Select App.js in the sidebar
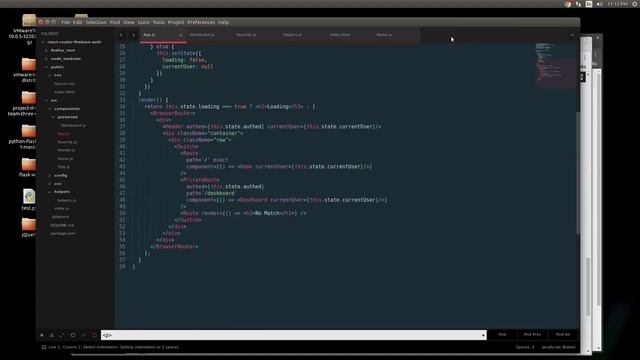Viewport: 640px width, 360px height. 63,134
